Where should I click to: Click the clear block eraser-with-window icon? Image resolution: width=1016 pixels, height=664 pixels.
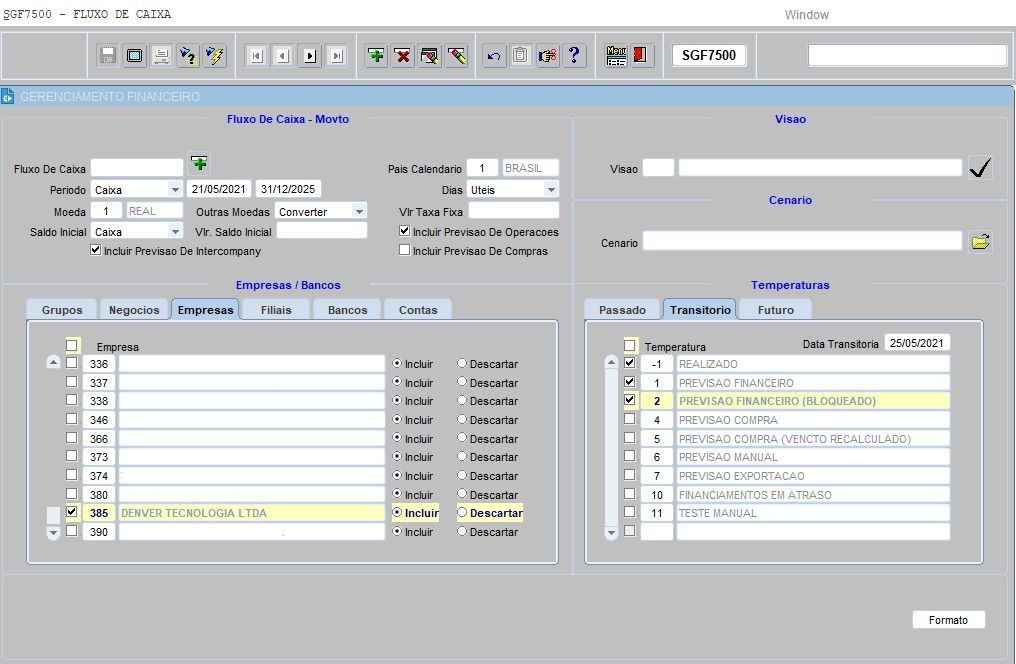[430, 56]
